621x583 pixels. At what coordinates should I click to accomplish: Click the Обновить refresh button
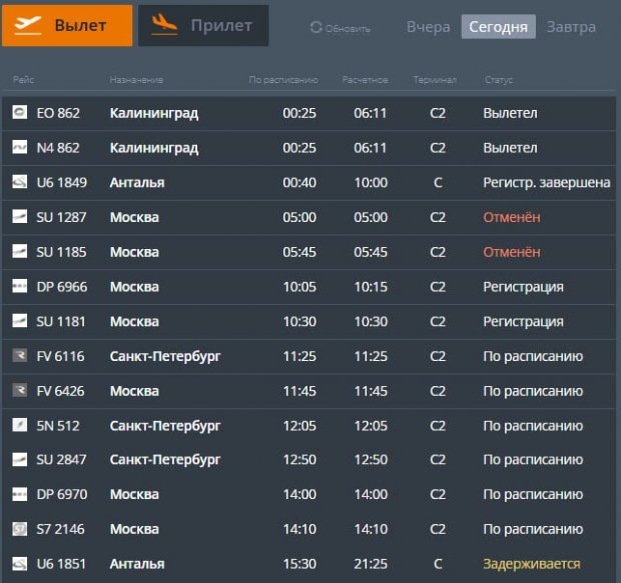[x=341, y=28]
